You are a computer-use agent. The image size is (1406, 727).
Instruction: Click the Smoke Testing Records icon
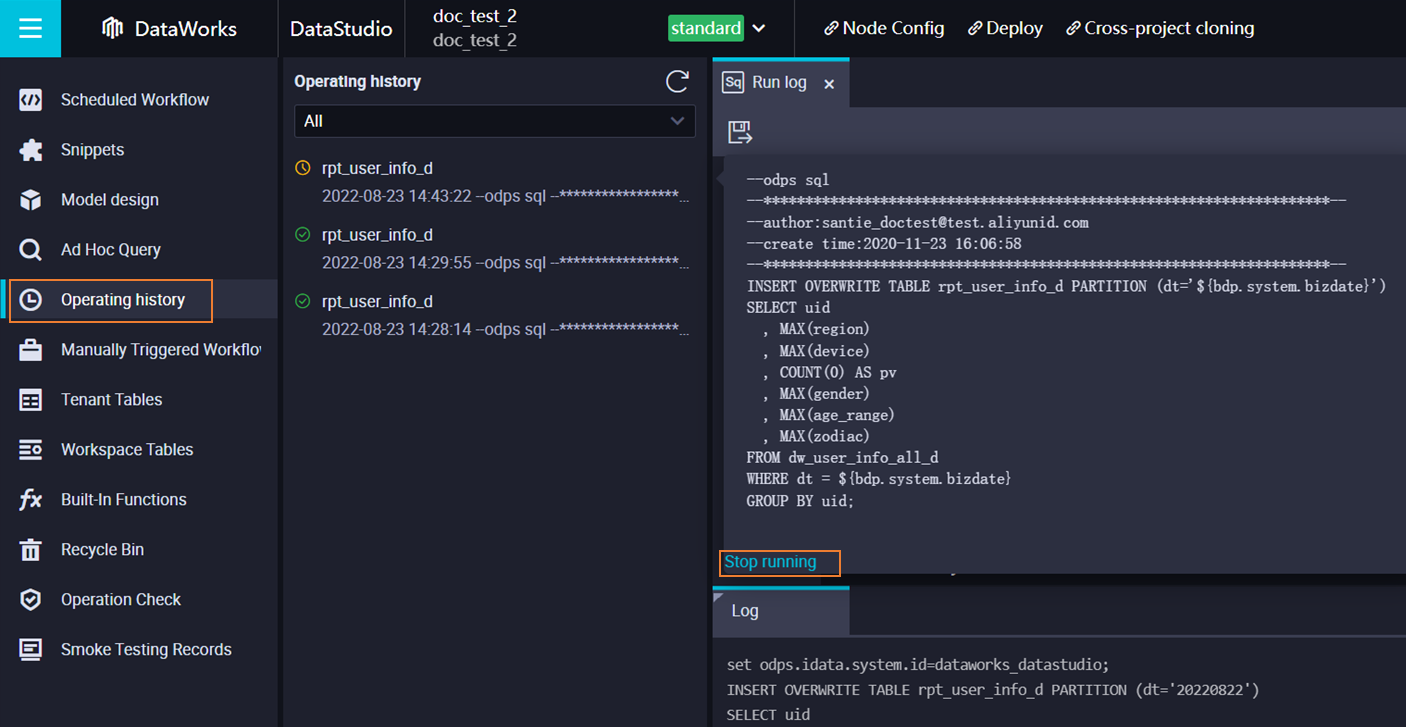31,650
